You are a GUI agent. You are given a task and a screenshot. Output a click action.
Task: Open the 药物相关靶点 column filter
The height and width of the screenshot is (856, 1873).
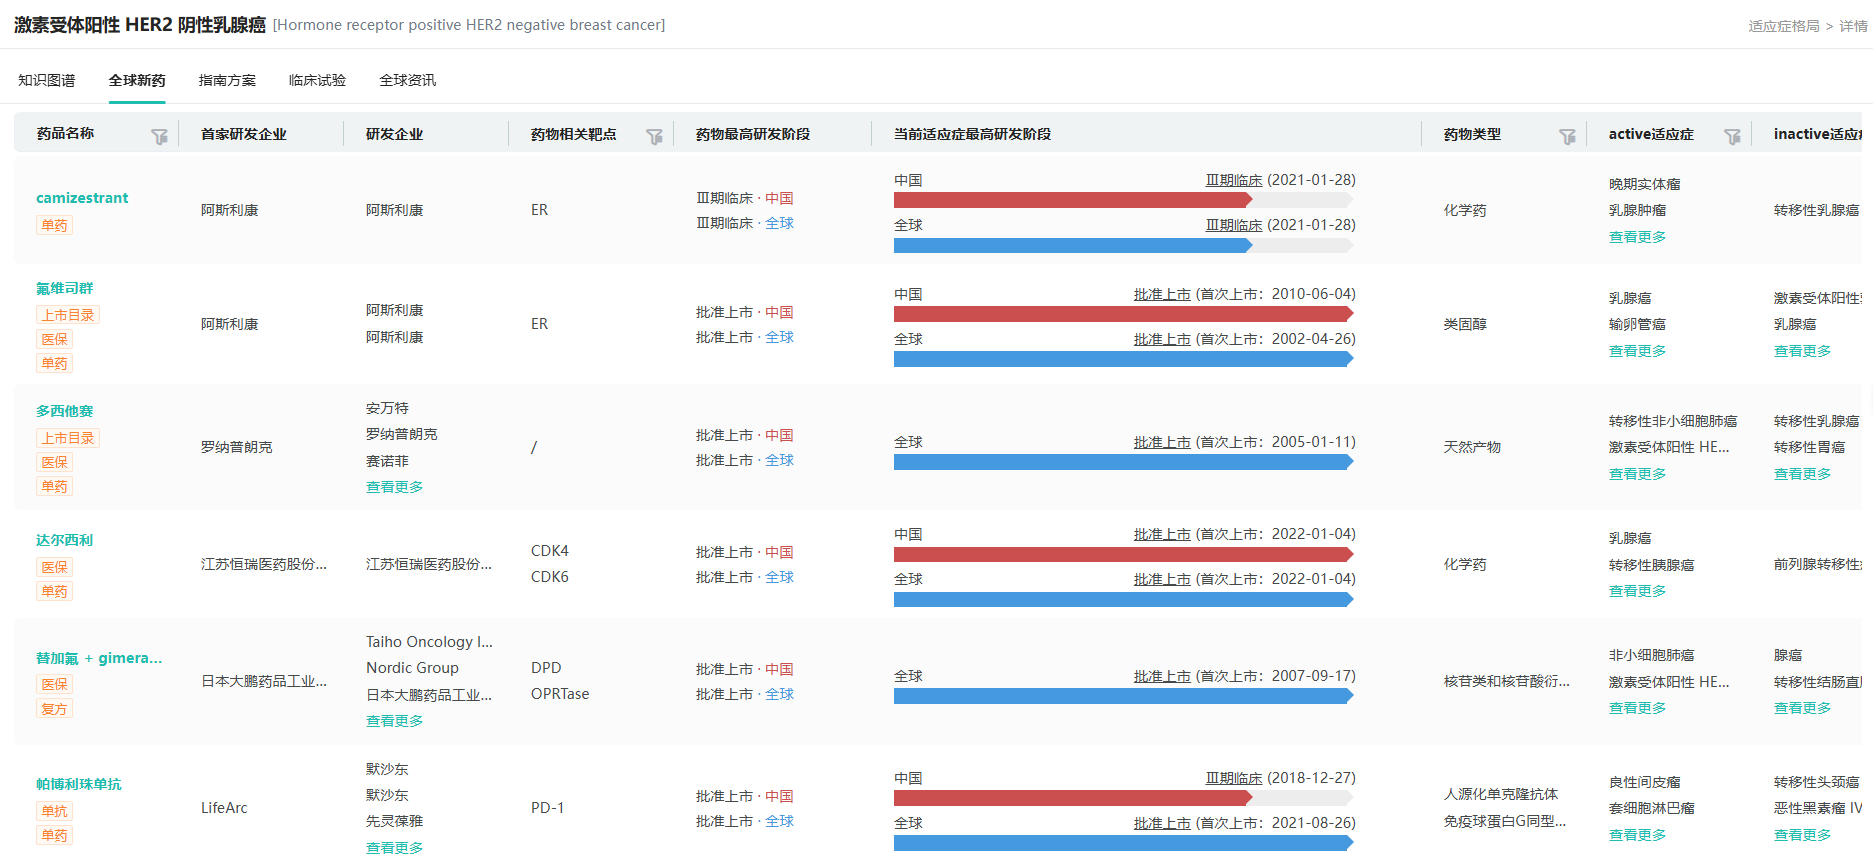(x=654, y=136)
